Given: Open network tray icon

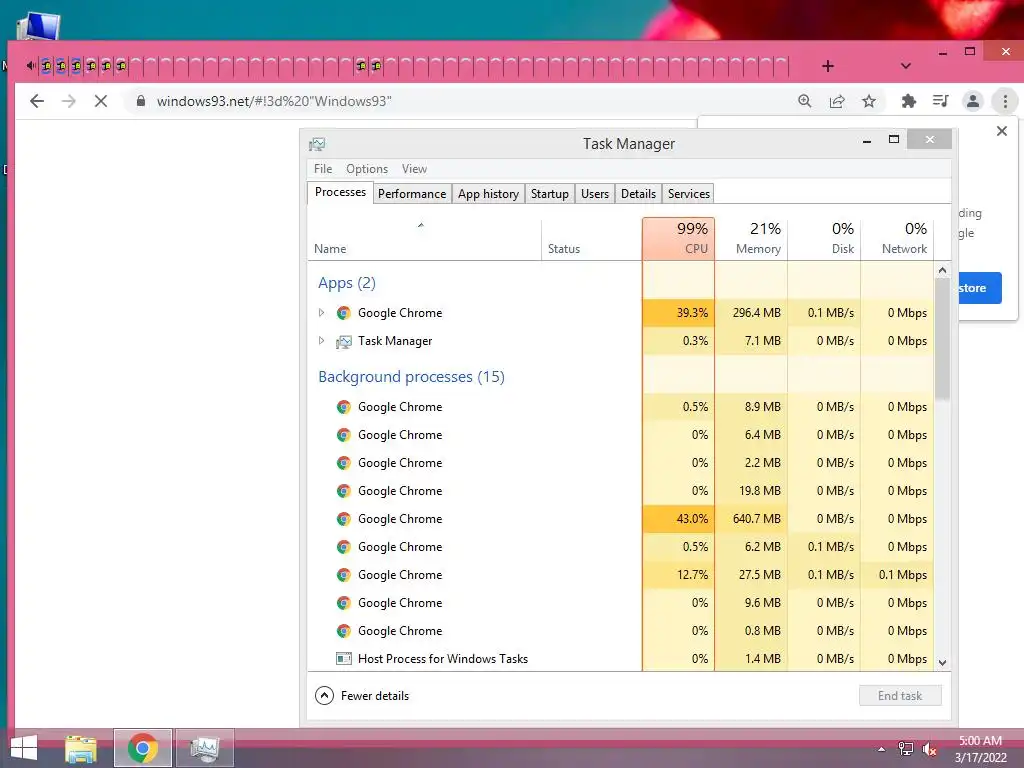Looking at the screenshot, I should [x=906, y=749].
